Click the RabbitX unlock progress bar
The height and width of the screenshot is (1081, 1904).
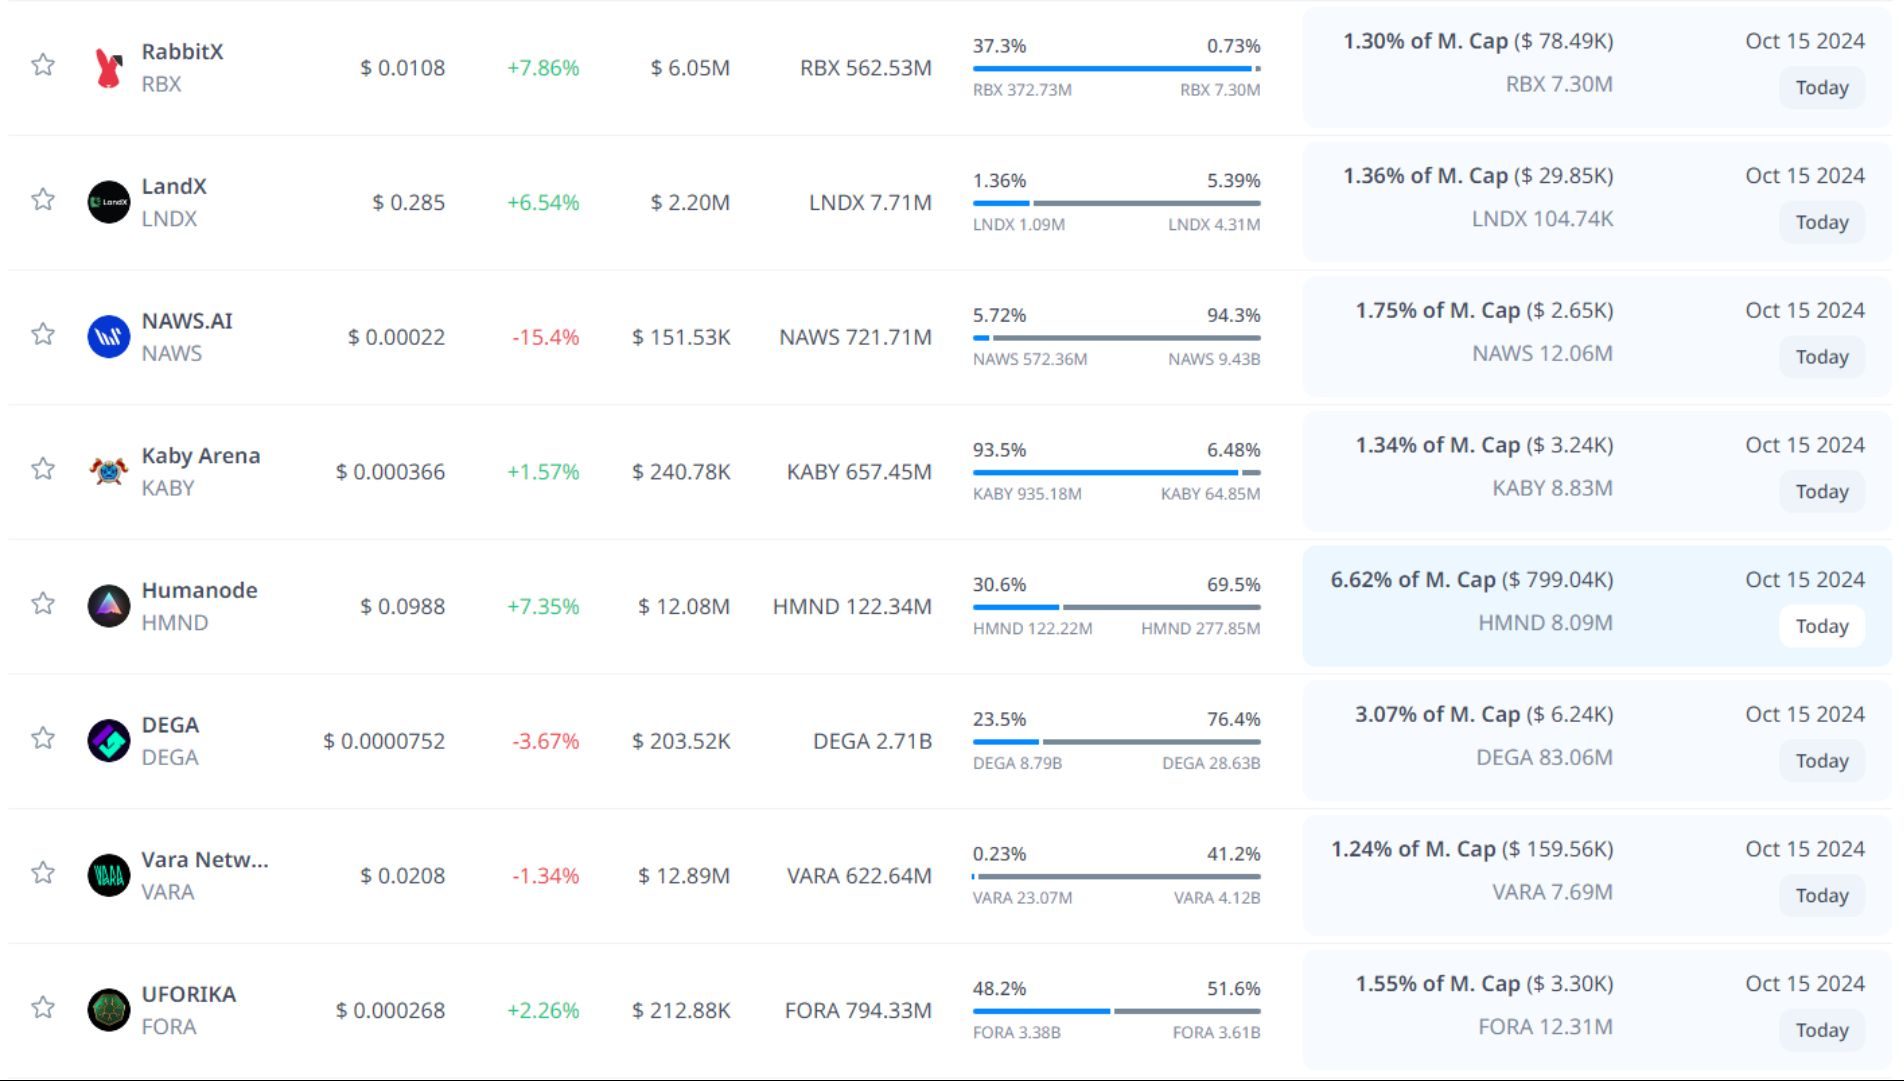[x=1116, y=69]
